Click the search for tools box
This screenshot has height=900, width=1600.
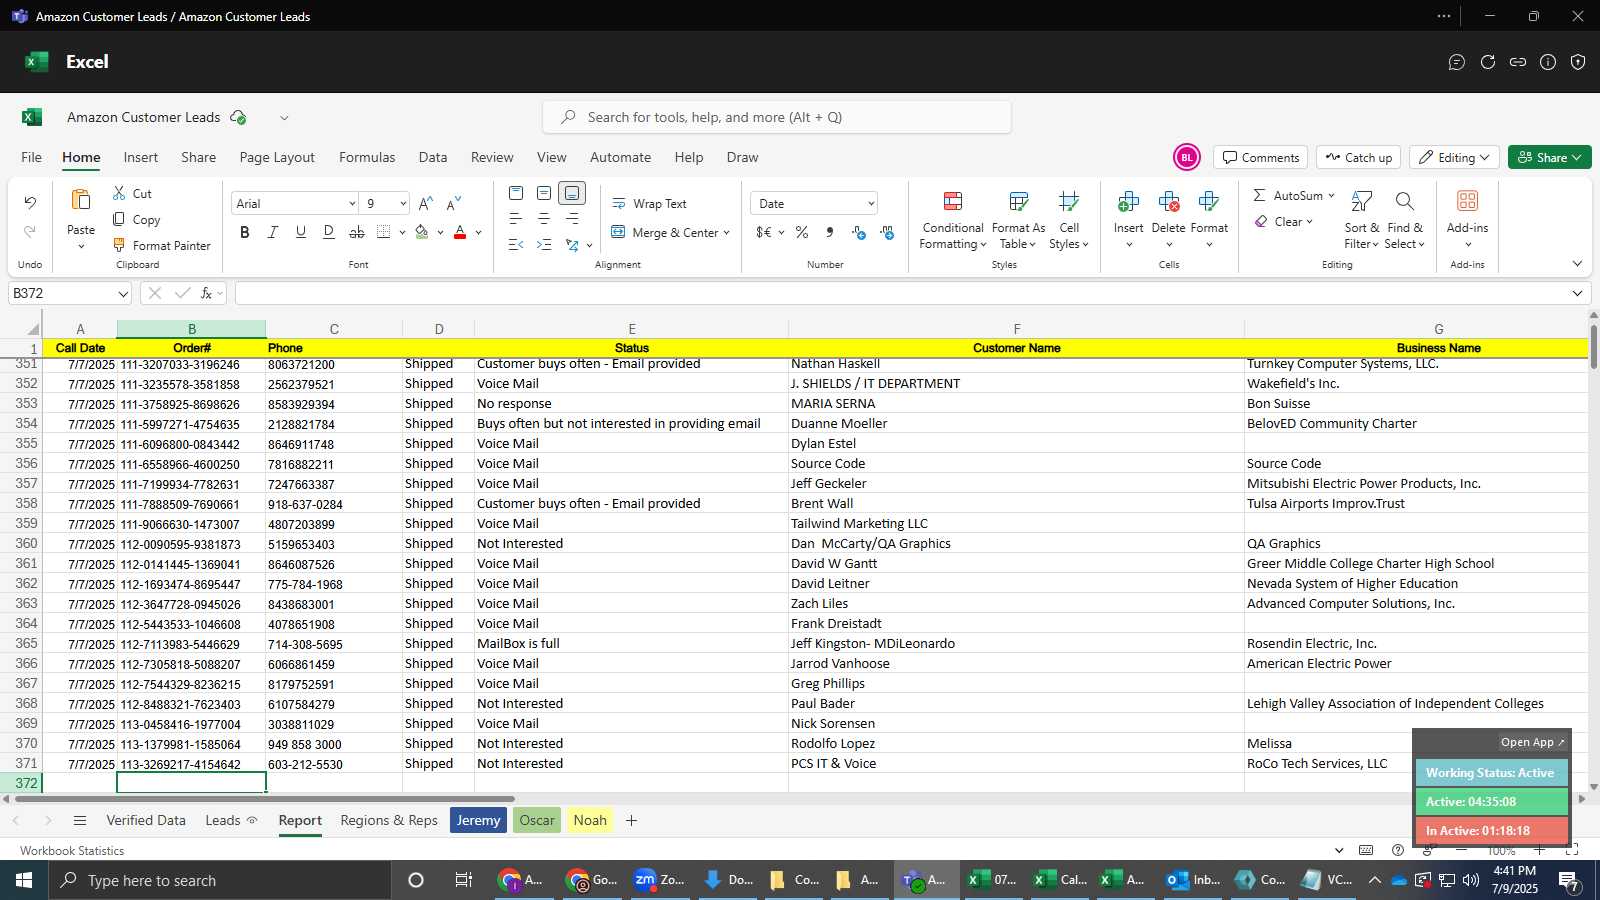pyautogui.click(x=777, y=117)
